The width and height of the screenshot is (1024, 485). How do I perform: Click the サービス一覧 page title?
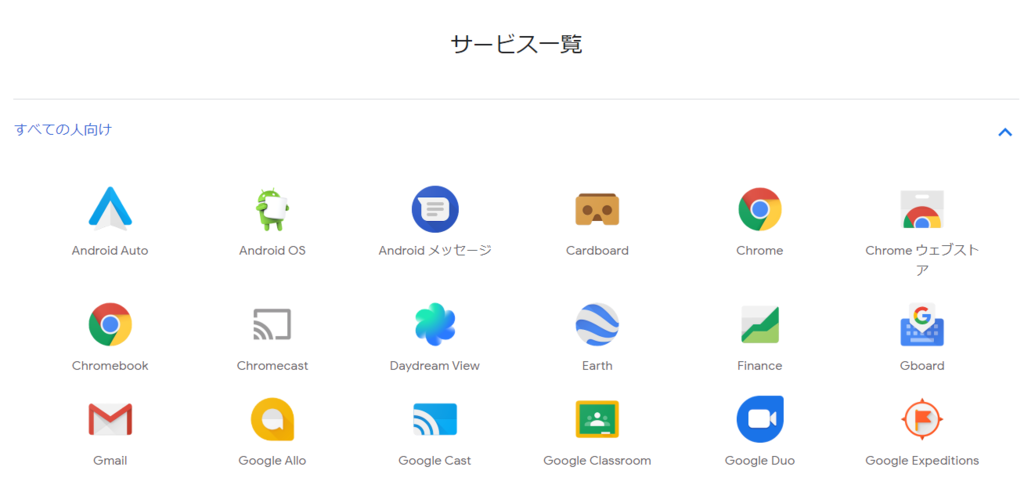pyautogui.click(x=516, y=44)
